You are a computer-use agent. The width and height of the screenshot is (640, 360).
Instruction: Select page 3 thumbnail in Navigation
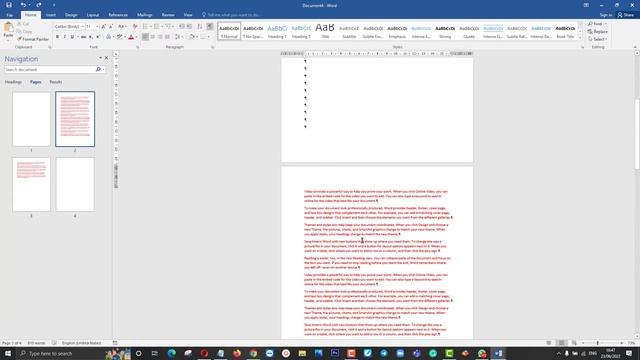point(31,184)
